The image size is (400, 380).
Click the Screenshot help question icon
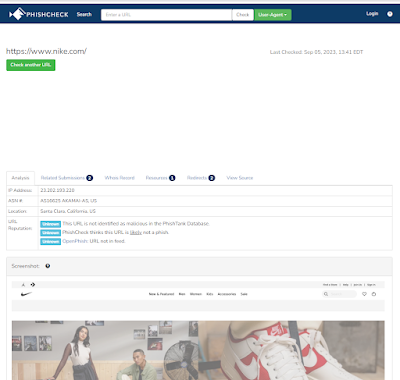[48, 266]
